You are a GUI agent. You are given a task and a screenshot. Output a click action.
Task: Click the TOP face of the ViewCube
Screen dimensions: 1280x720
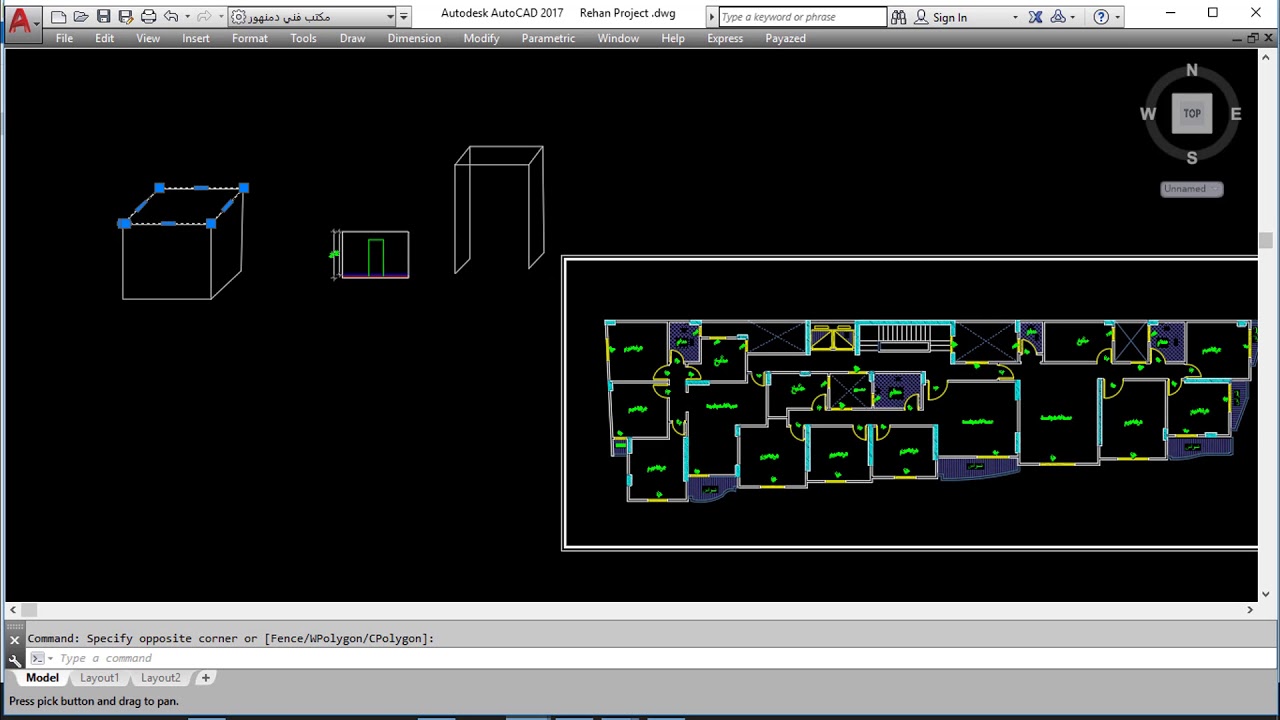click(x=1192, y=113)
